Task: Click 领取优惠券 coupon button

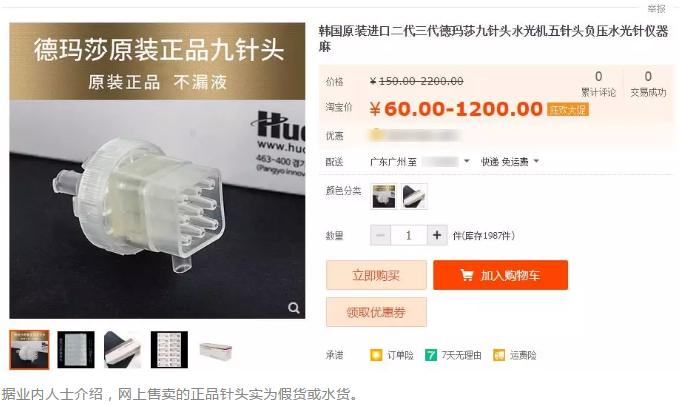Action: (x=376, y=312)
